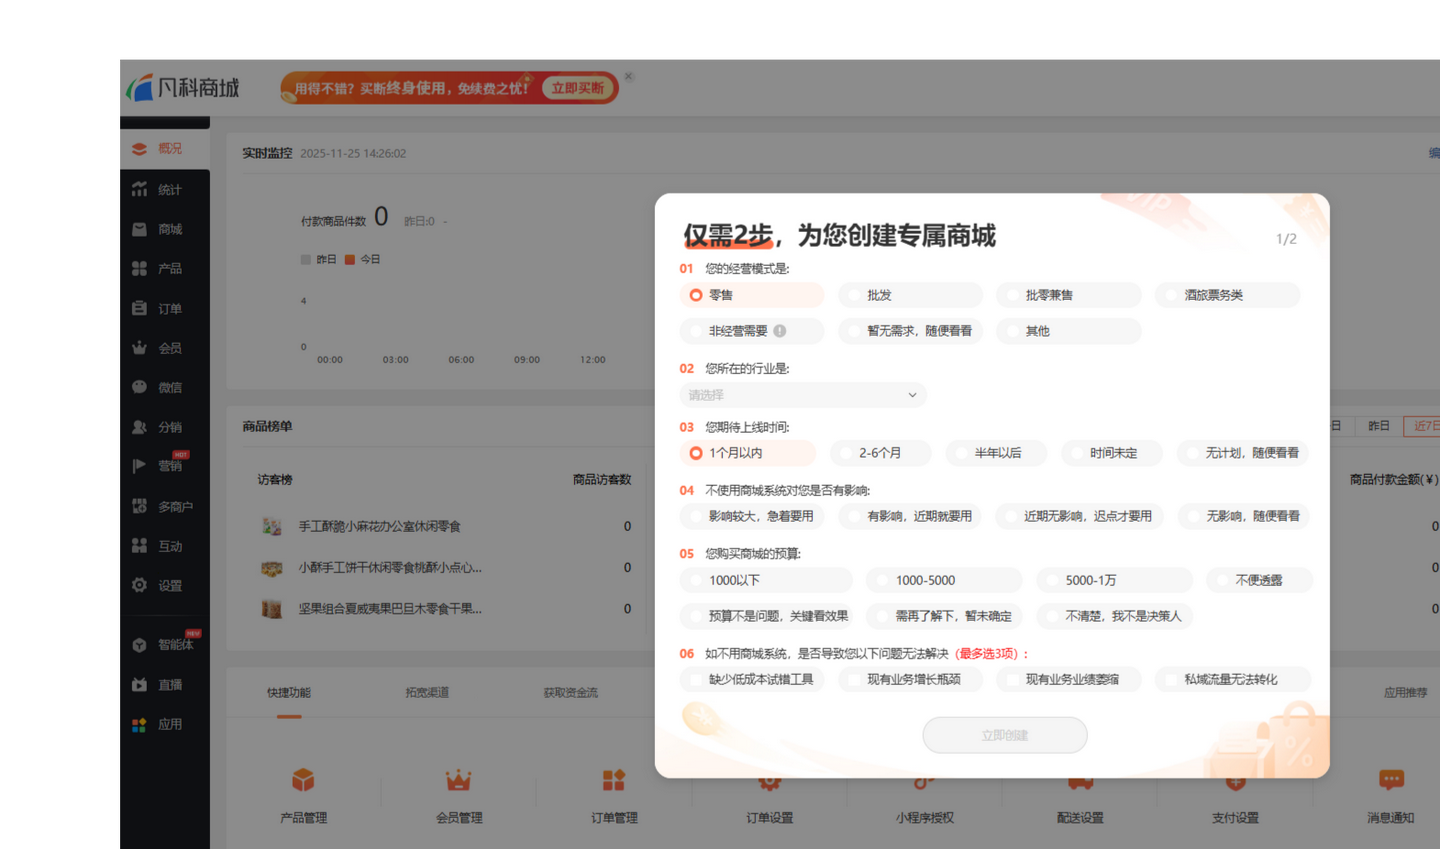Close the promo banner with X

[629, 76]
